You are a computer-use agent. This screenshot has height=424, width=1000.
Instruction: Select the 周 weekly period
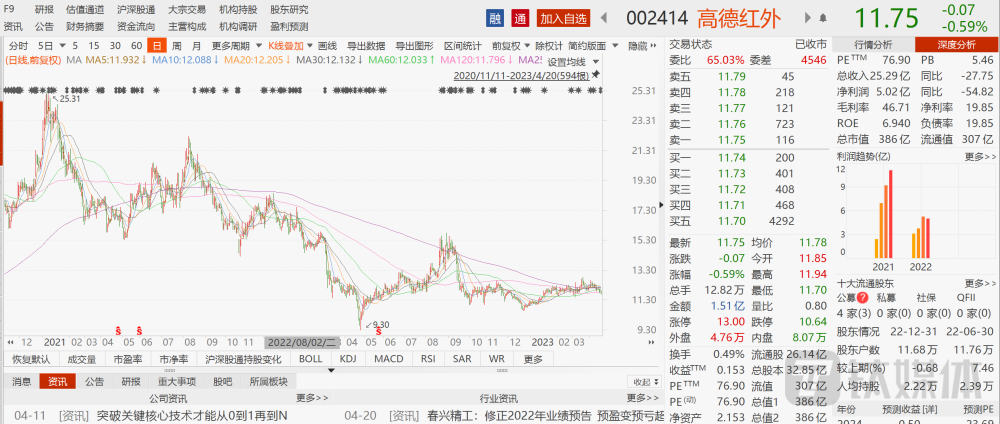(177, 46)
